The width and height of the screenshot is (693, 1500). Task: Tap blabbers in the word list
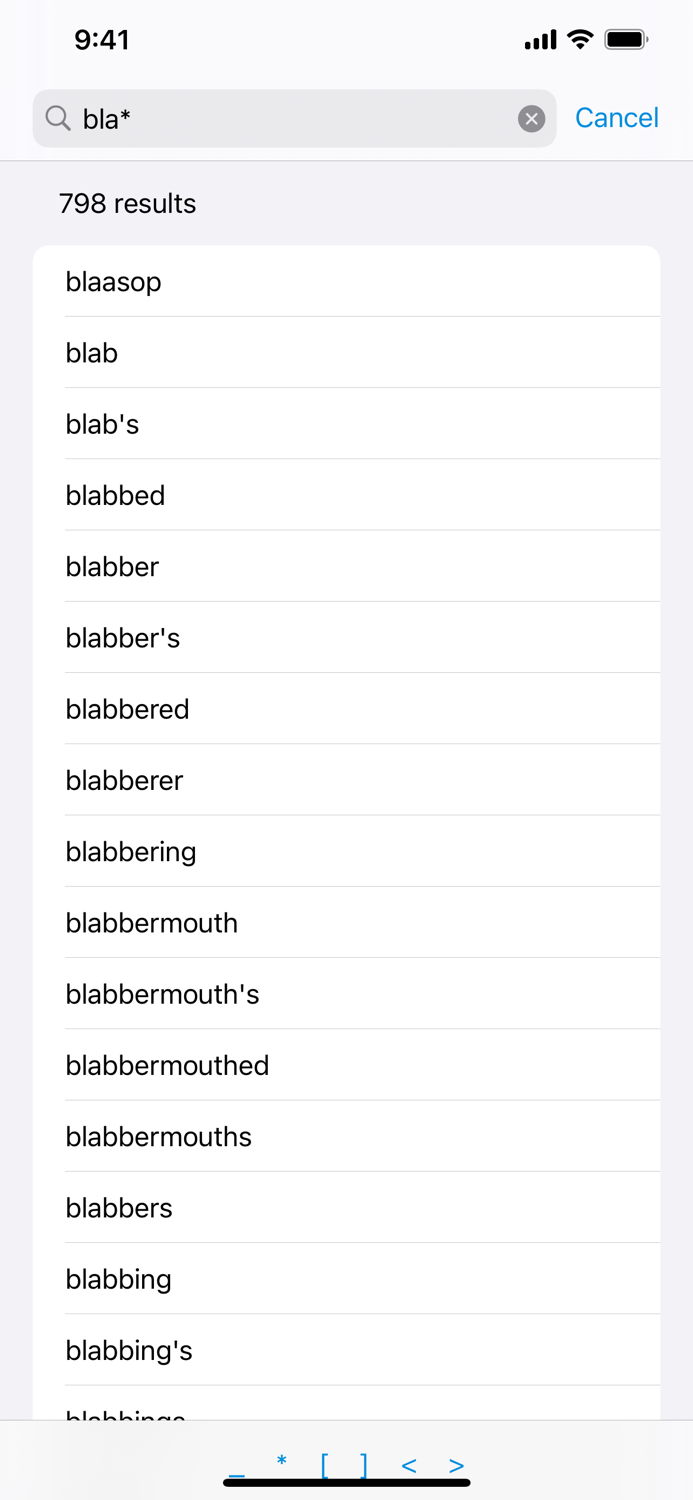[118, 1208]
